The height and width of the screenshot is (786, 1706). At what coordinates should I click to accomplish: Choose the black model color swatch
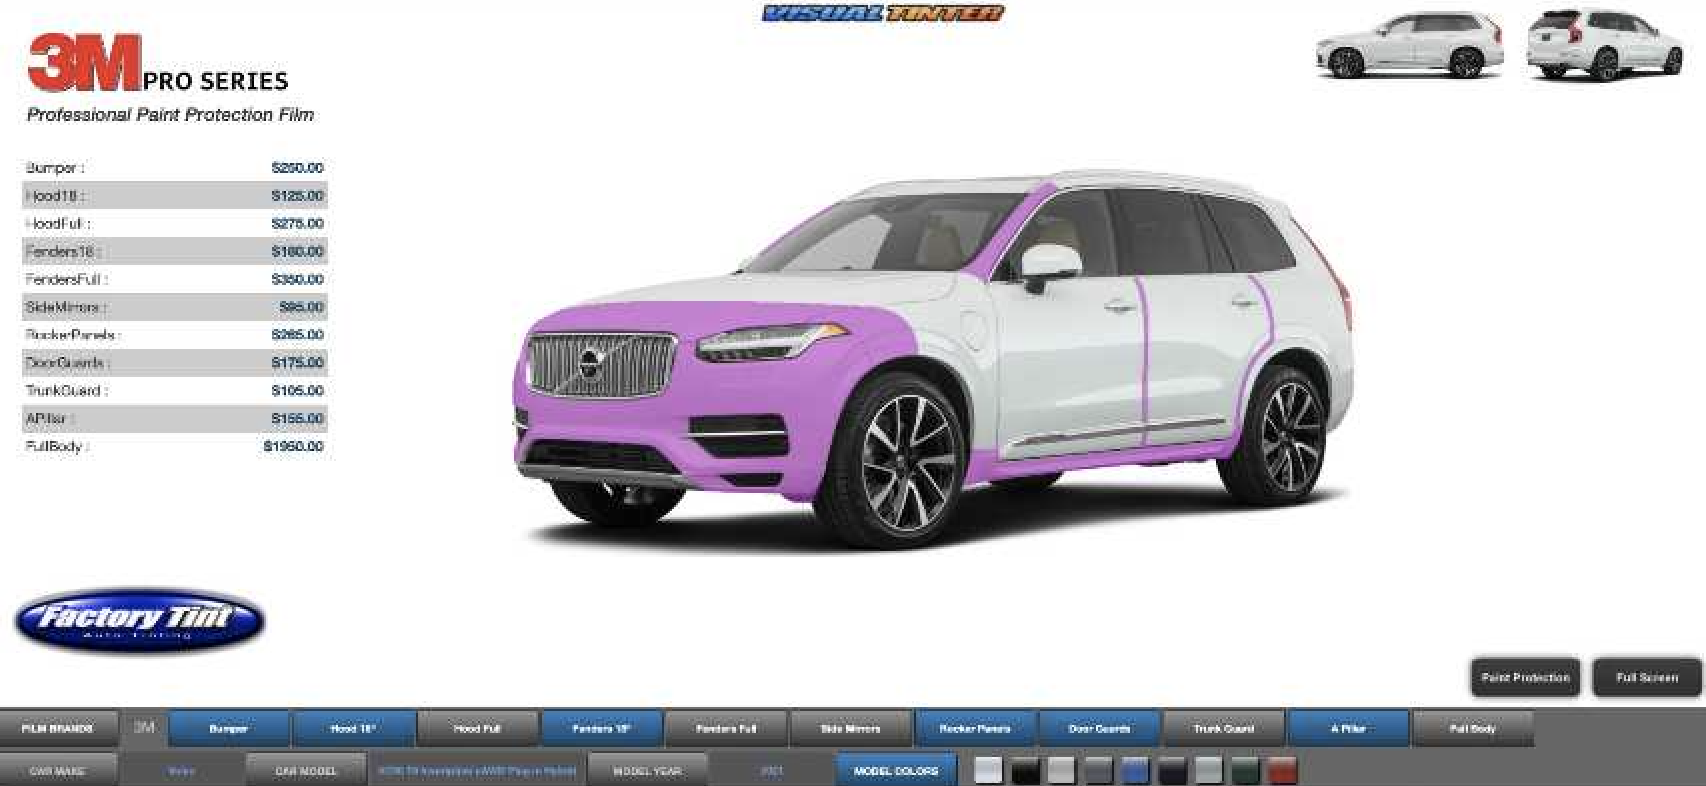pos(1025,770)
